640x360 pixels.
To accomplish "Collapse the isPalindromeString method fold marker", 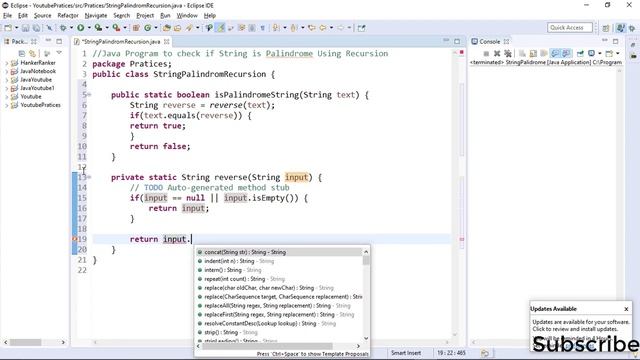I will click(89, 95).
